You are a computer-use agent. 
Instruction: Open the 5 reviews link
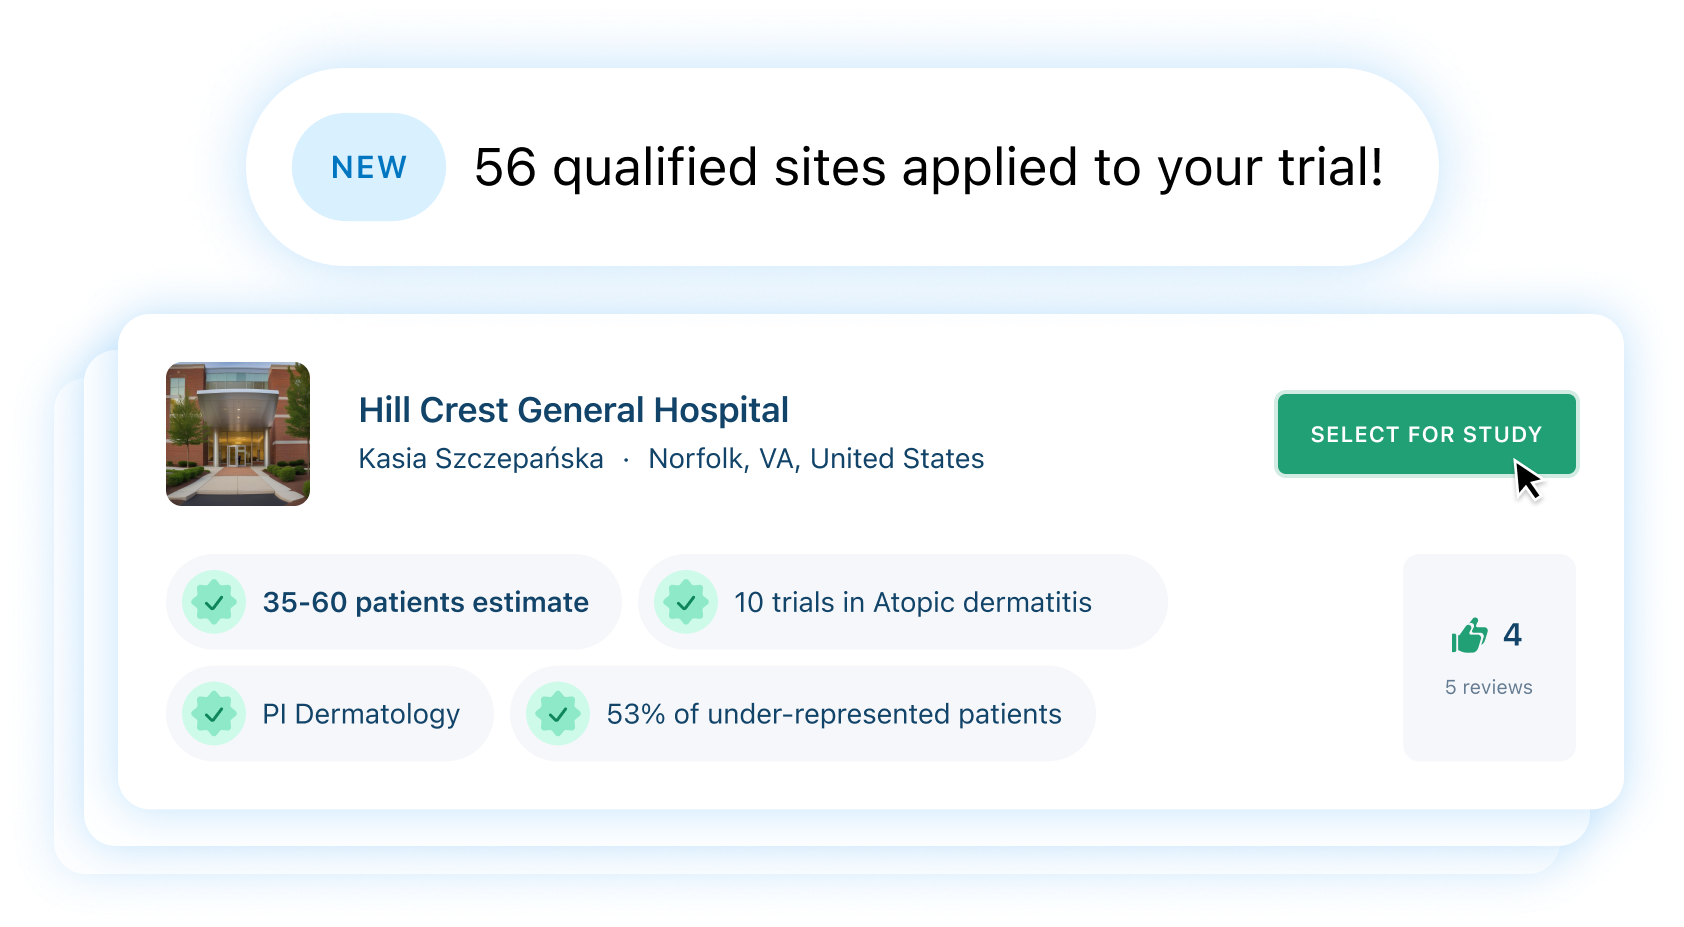(x=1488, y=687)
